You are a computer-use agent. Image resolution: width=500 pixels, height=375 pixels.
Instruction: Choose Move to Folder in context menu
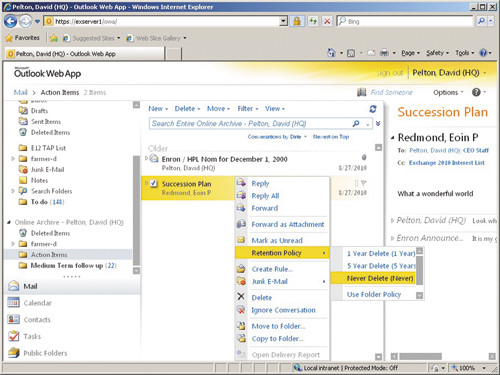click(x=278, y=326)
